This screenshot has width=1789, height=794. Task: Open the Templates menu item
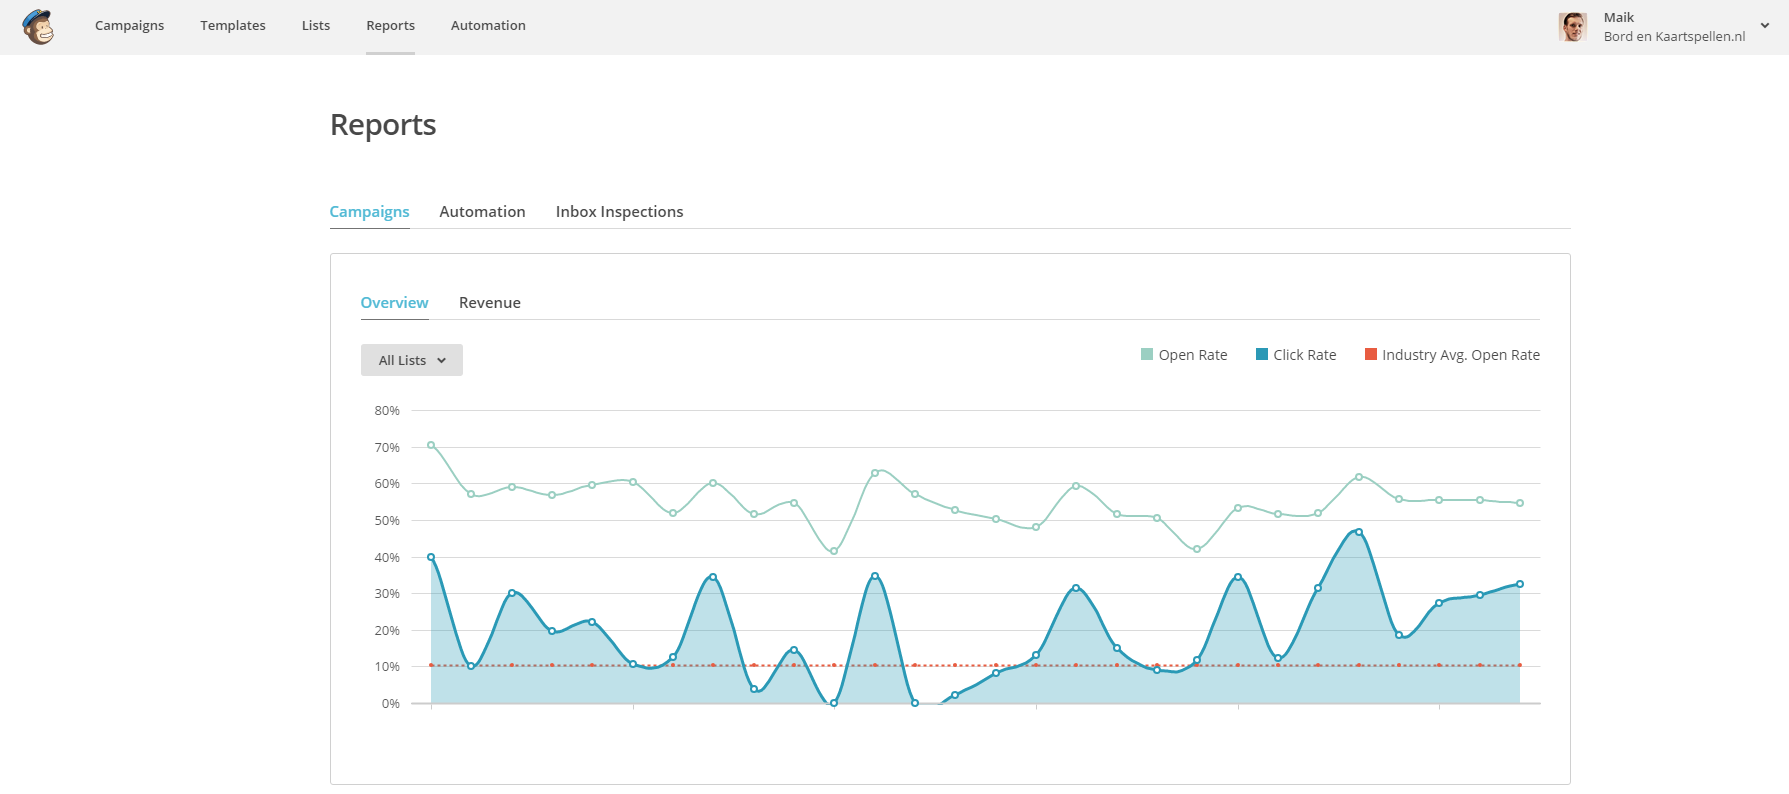point(233,25)
